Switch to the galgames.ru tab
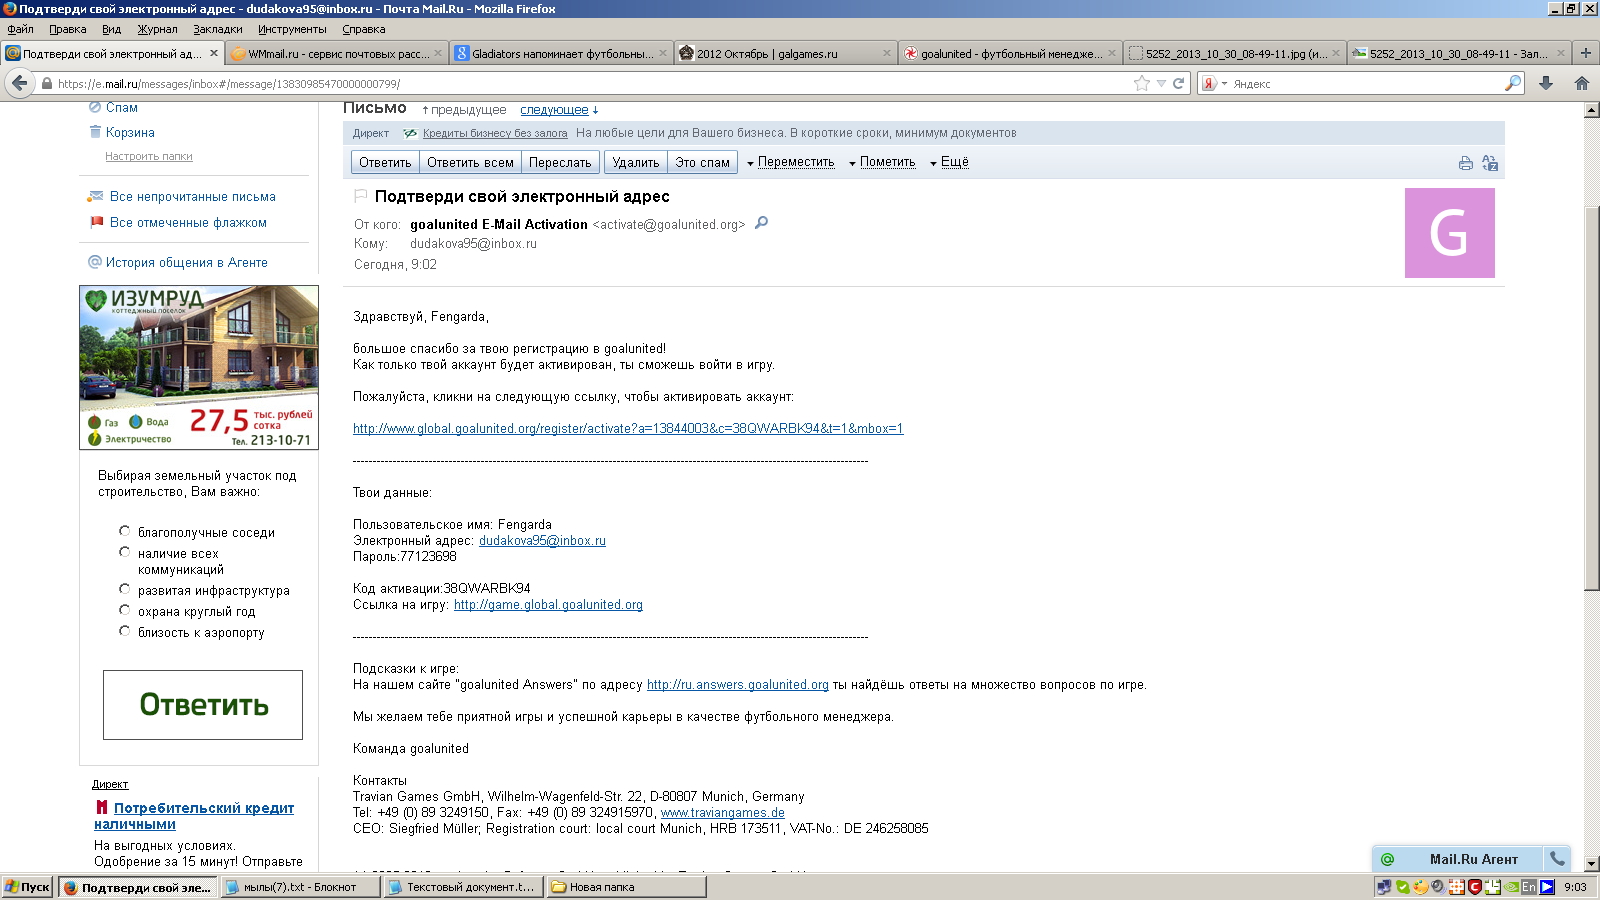 [785, 54]
